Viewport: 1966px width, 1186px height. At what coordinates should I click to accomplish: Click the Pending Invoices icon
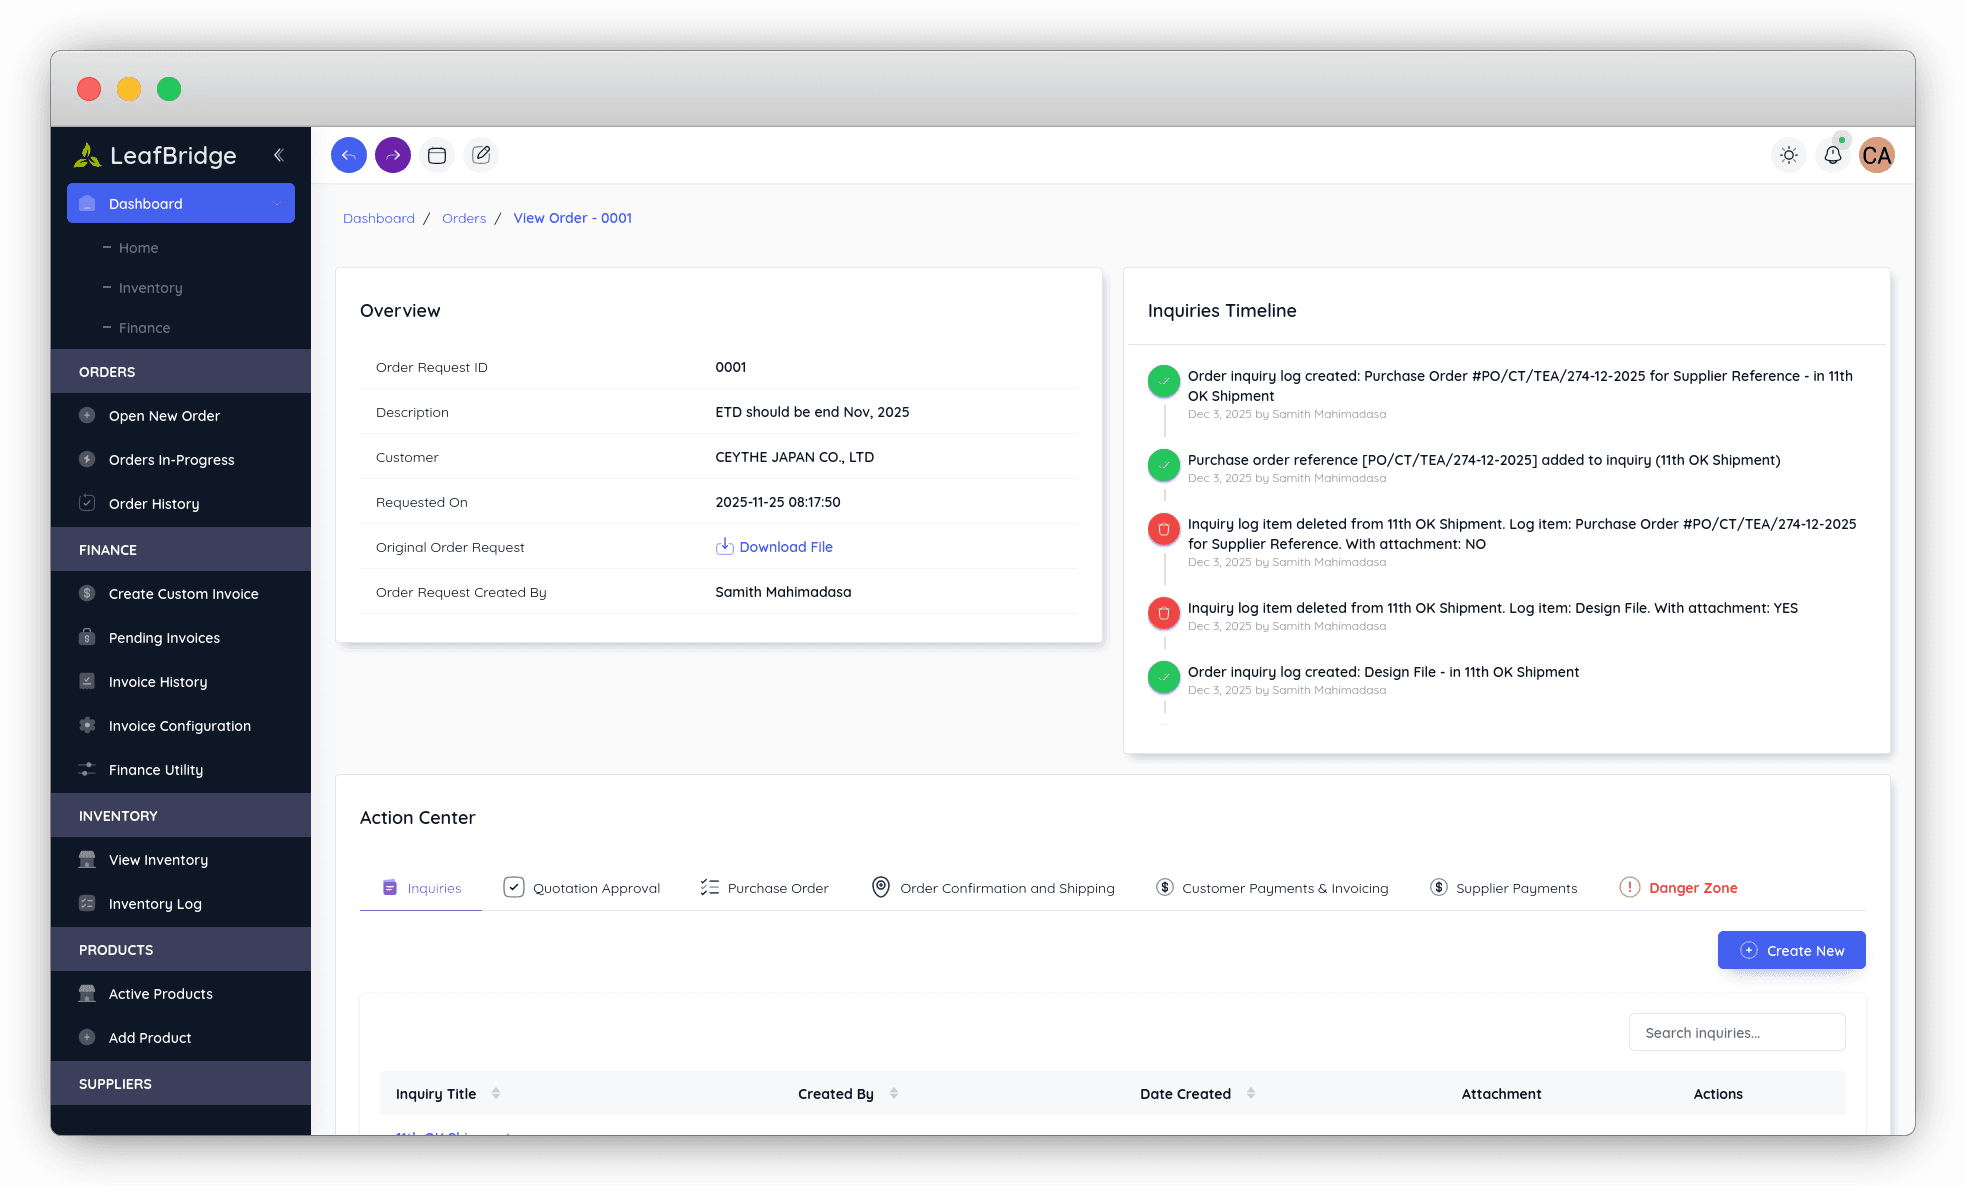point(87,637)
